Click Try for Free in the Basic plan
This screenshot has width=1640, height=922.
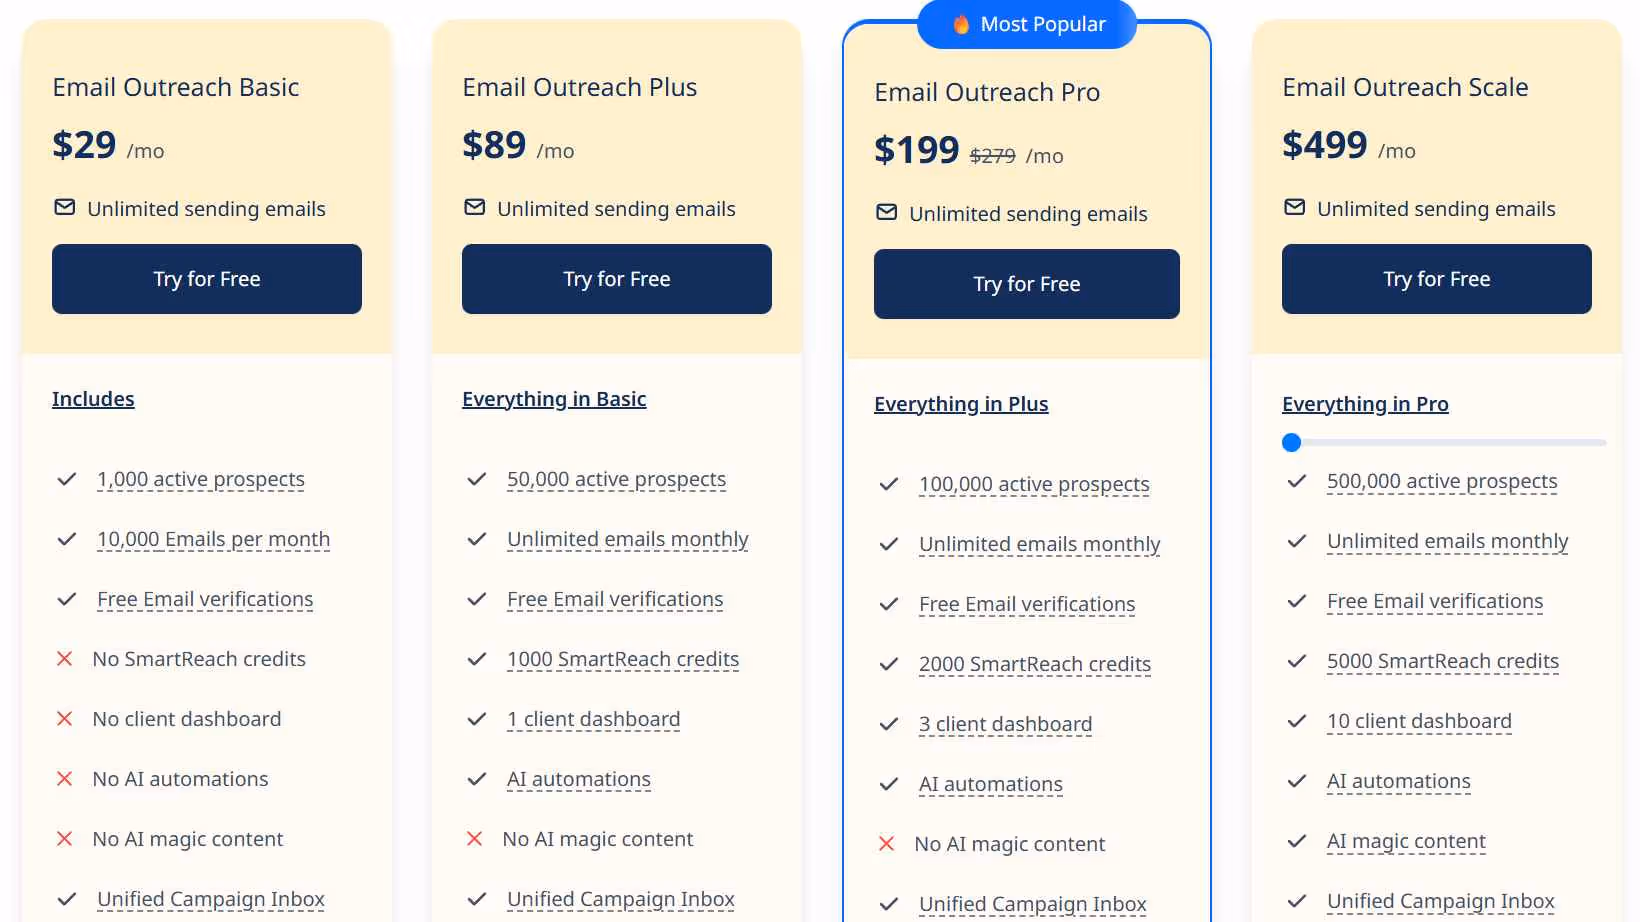tap(206, 279)
